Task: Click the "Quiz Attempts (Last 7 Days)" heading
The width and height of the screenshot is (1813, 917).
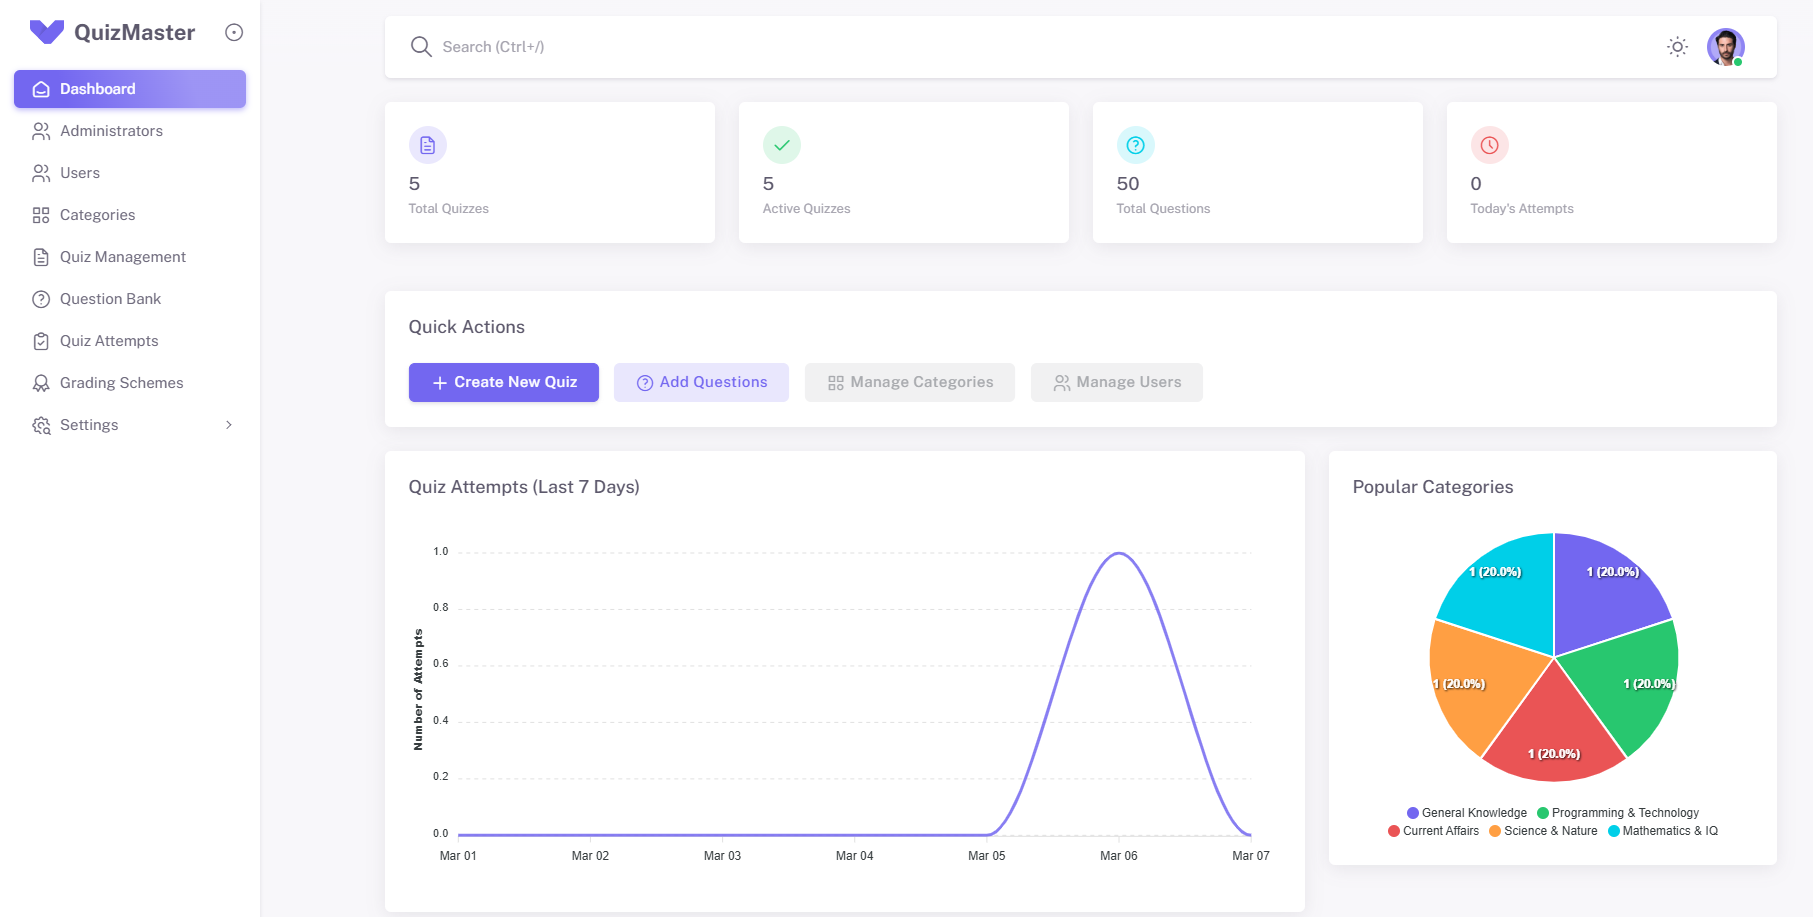Action: pos(524,487)
